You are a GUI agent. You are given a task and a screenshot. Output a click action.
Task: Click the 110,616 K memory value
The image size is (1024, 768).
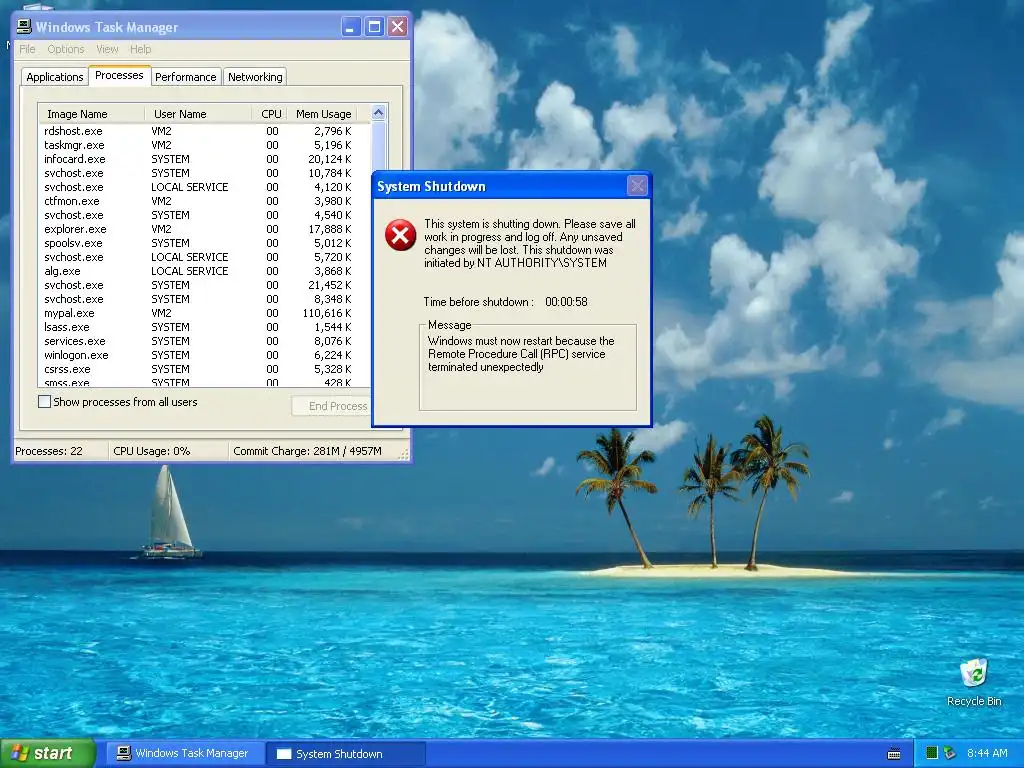click(327, 313)
